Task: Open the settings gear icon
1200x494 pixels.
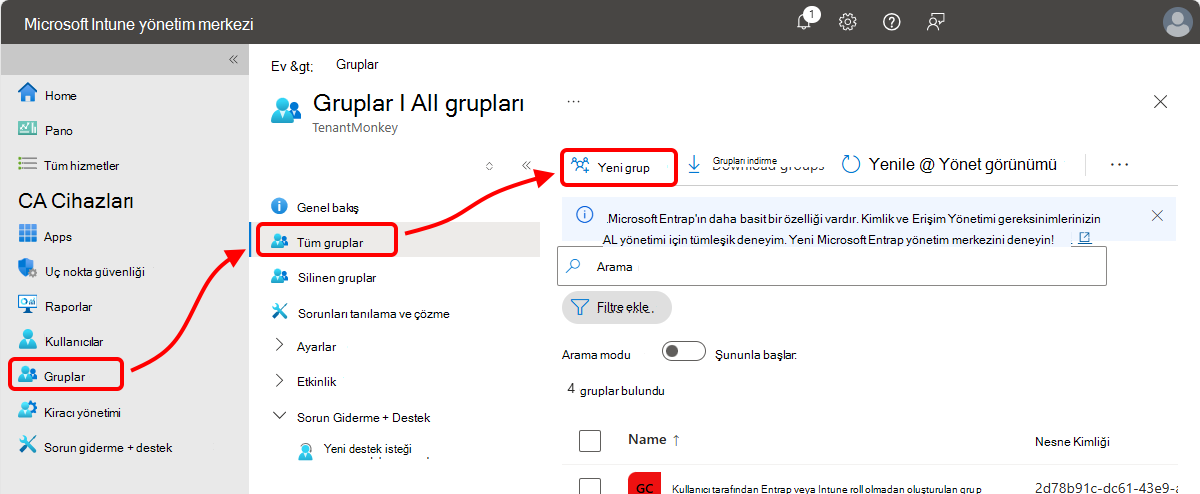Action: [x=848, y=22]
